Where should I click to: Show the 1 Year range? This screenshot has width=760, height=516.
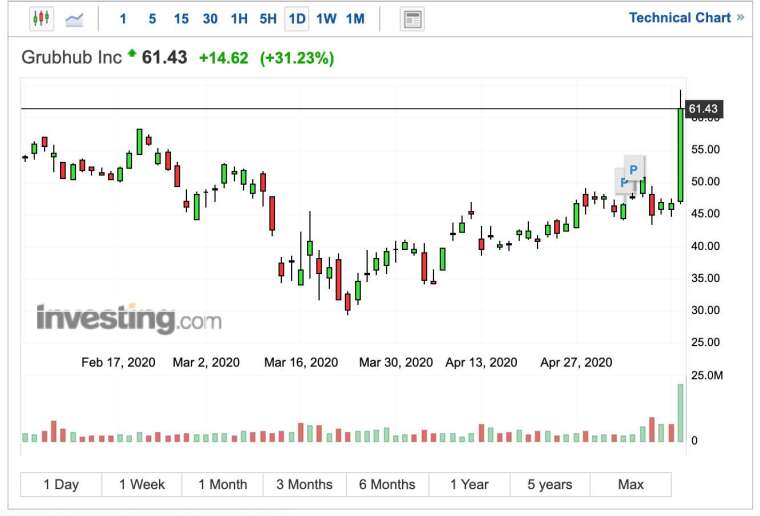coord(469,485)
